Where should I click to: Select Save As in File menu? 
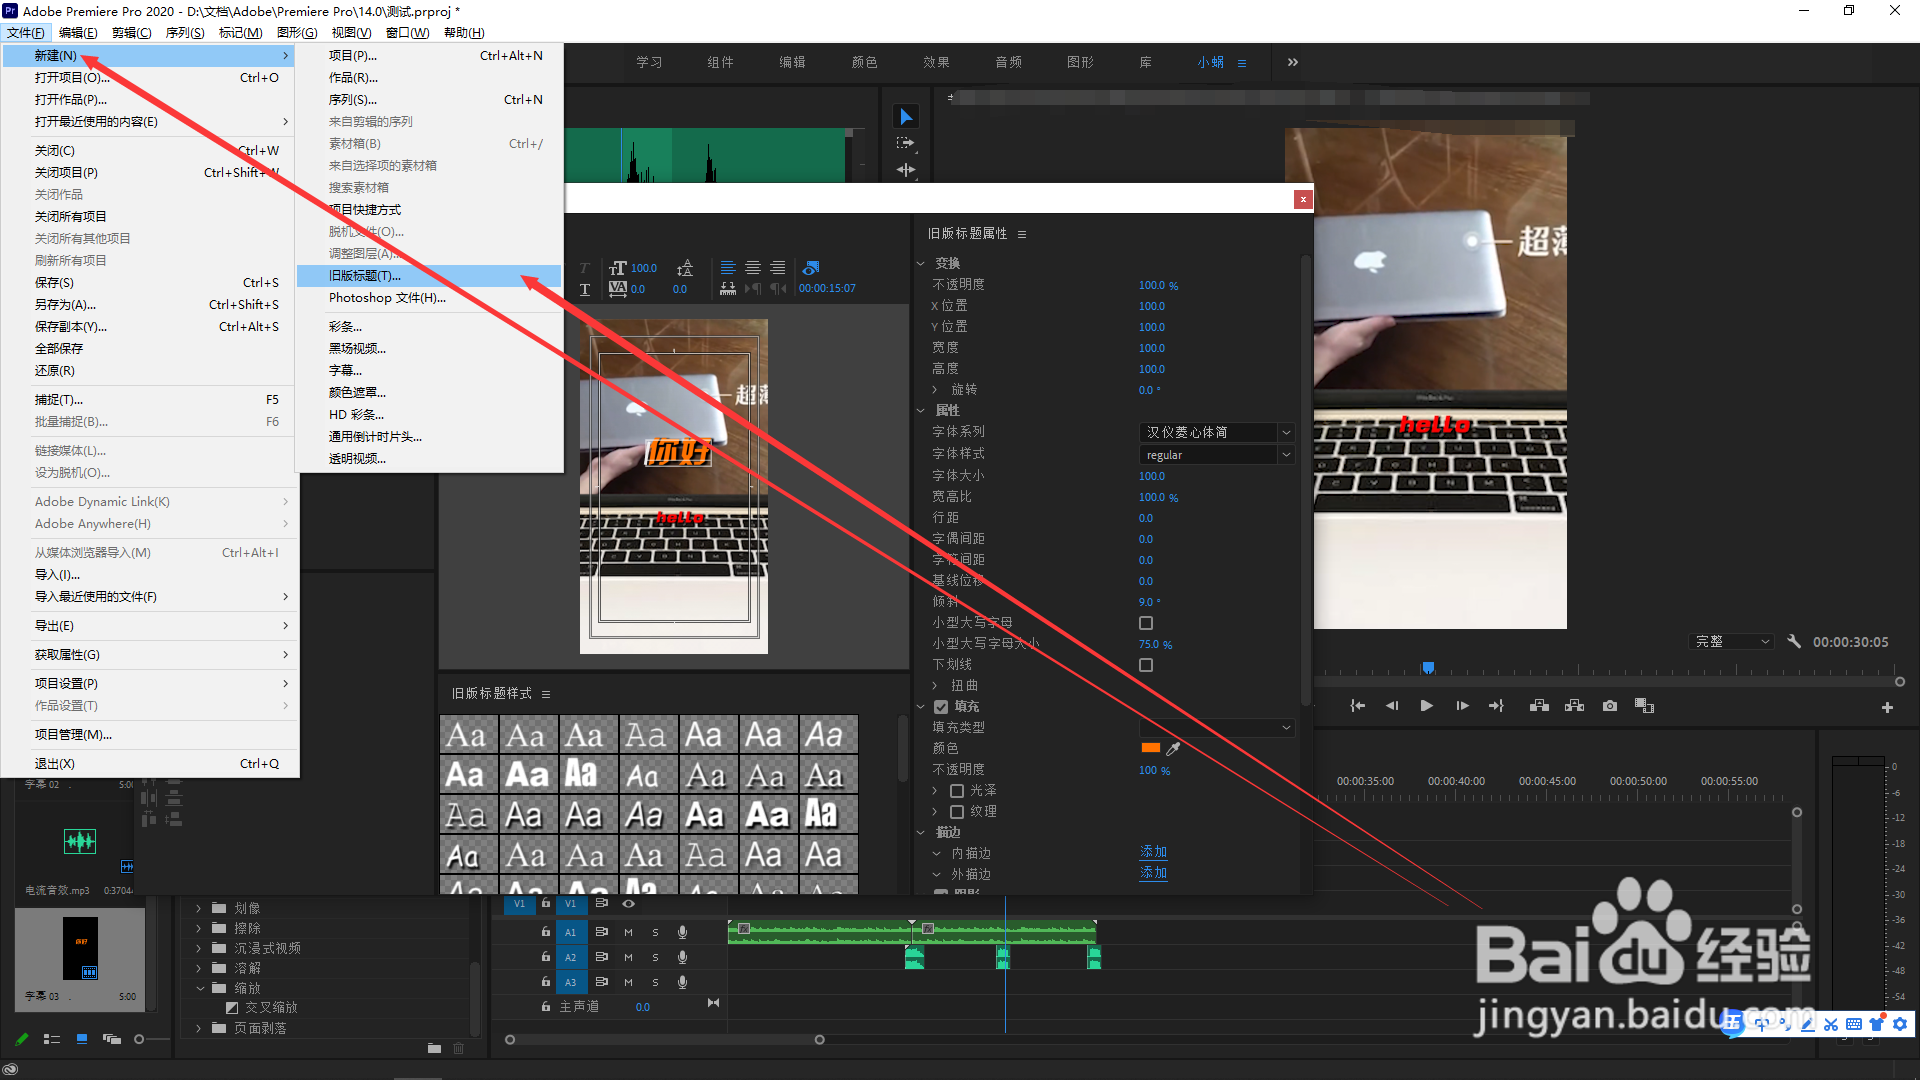pos(150,305)
